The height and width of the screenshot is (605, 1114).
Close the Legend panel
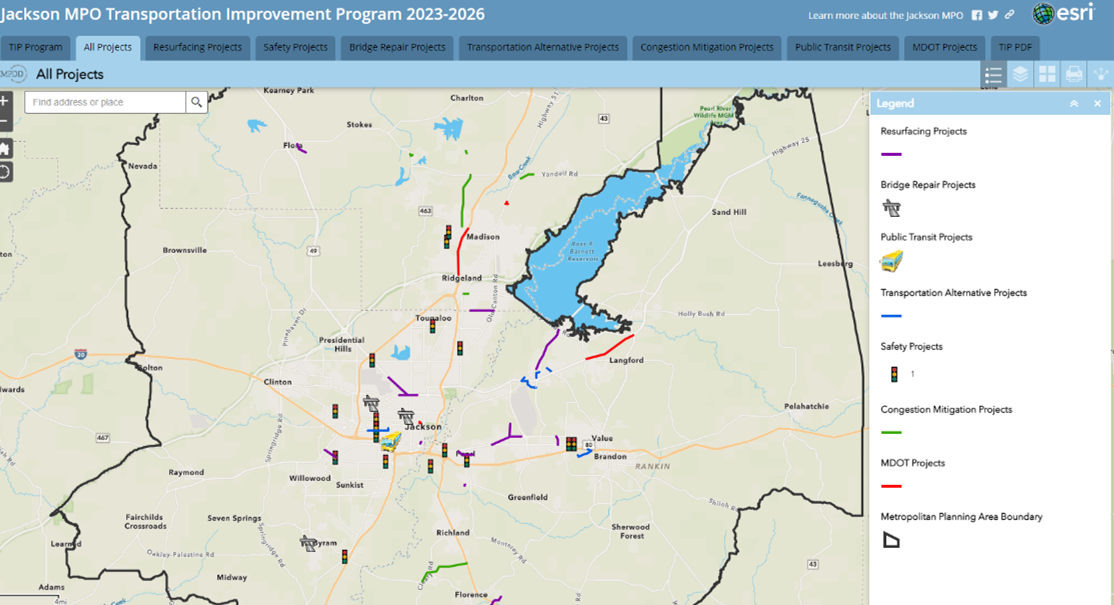1098,104
